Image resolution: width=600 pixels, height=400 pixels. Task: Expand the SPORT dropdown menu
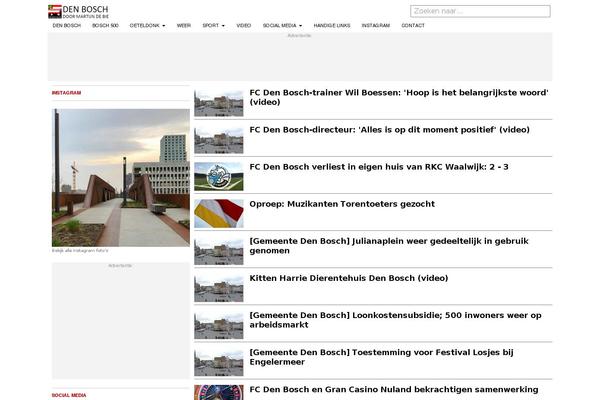point(214,26)
